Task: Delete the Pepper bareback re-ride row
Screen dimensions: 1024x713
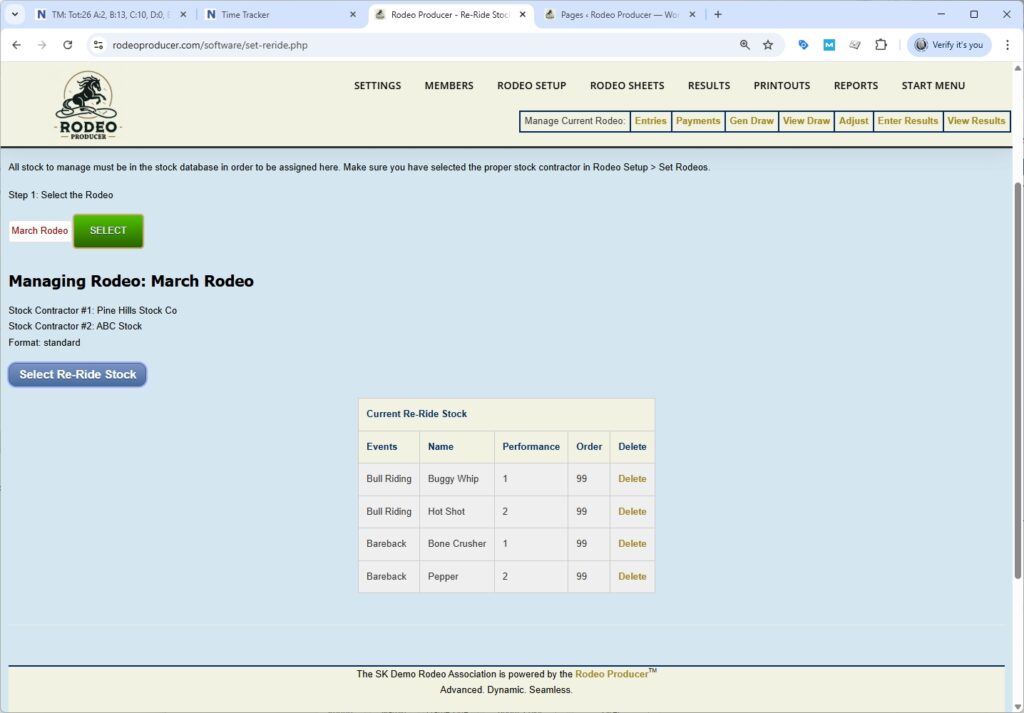Action: (x=632, y=577)
